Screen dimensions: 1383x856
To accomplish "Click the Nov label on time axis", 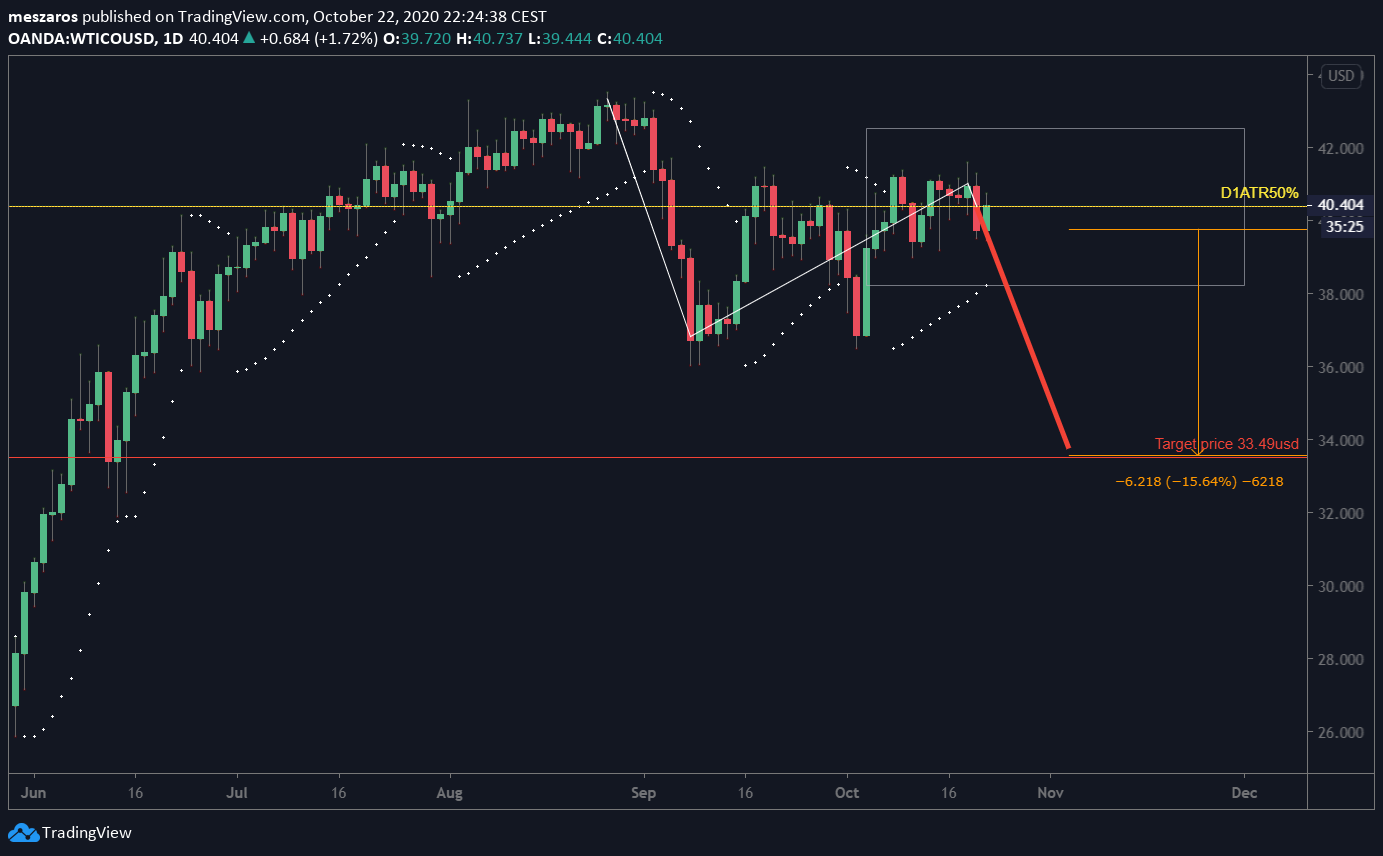I will tap(1051, 792).
